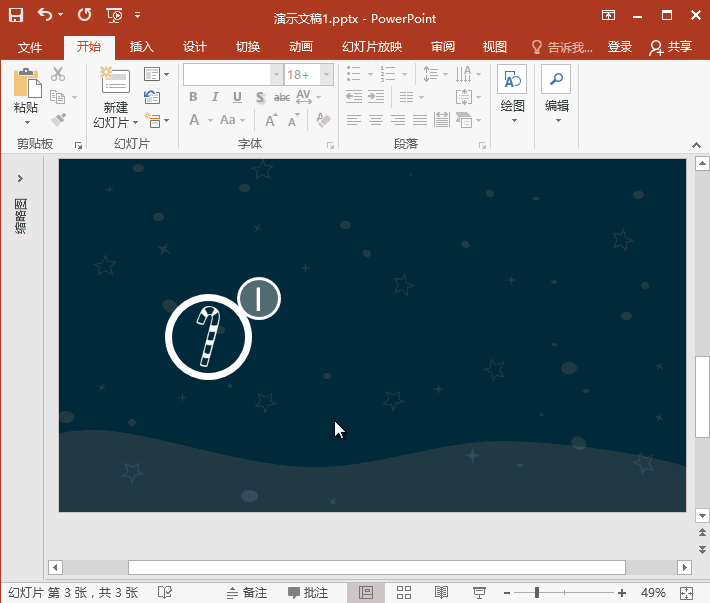Switch to Reading view in status bar
Image resolution: width=710 pixels, height=603 pixels.
click(442, 593)
